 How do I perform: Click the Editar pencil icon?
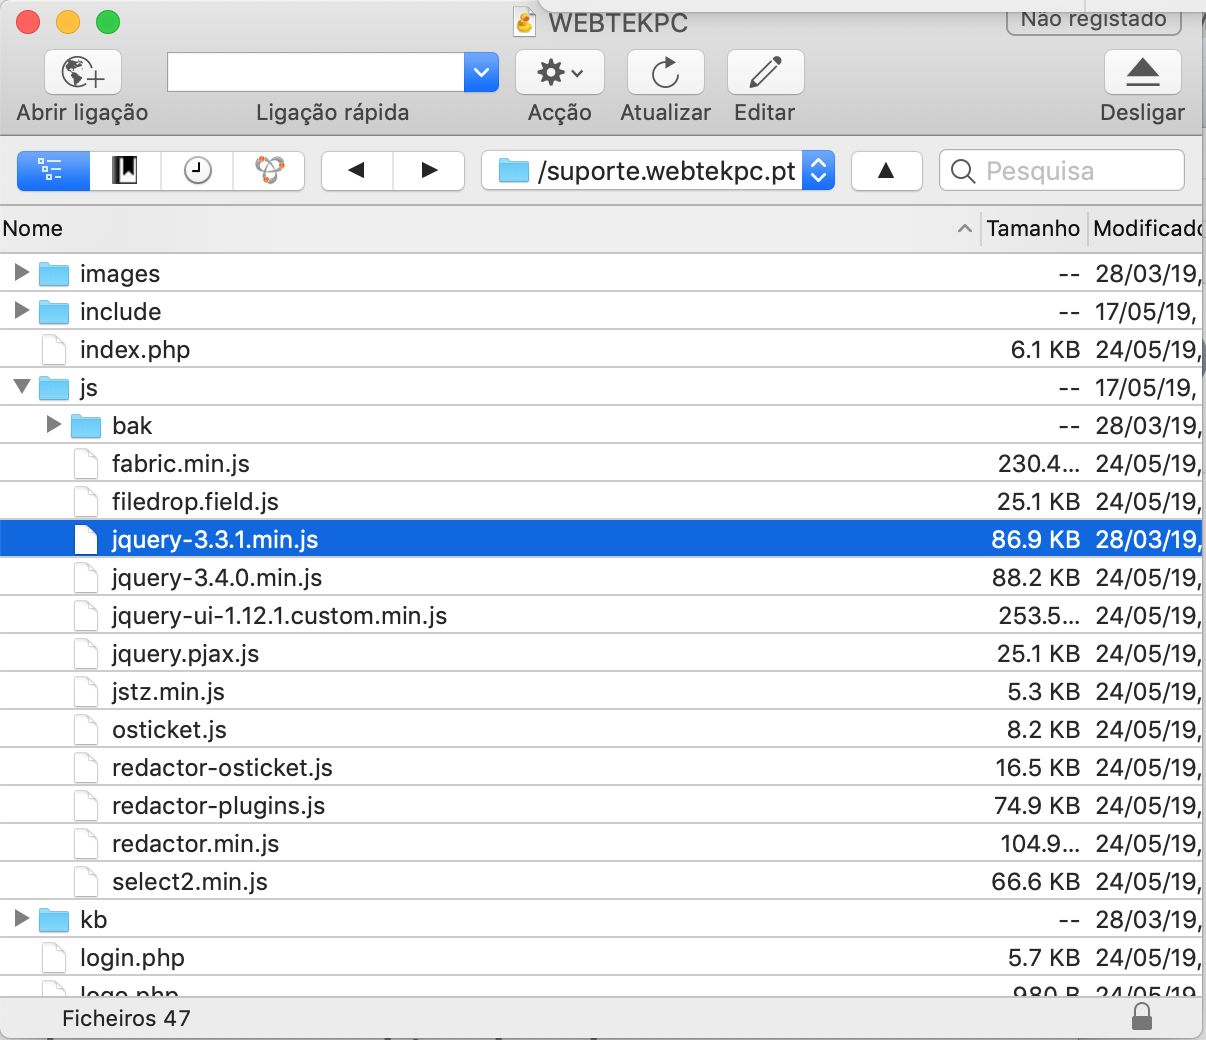[x=765, y=73]
